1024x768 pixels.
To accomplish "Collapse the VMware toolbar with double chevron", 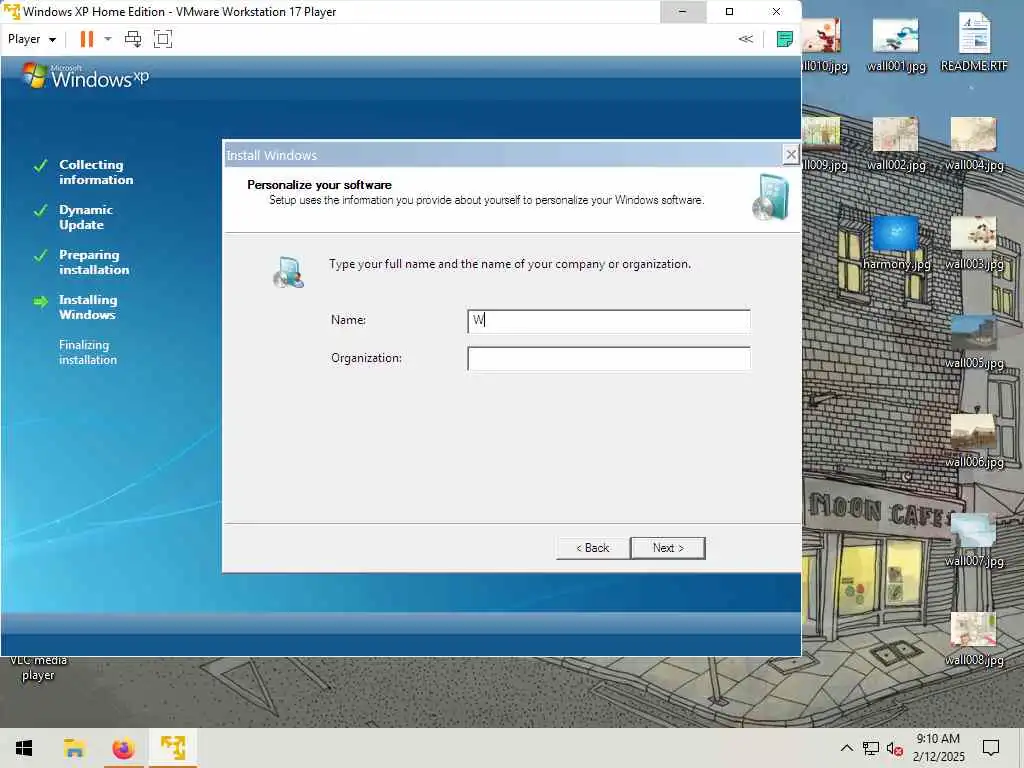I will click(x=745, y=39).
